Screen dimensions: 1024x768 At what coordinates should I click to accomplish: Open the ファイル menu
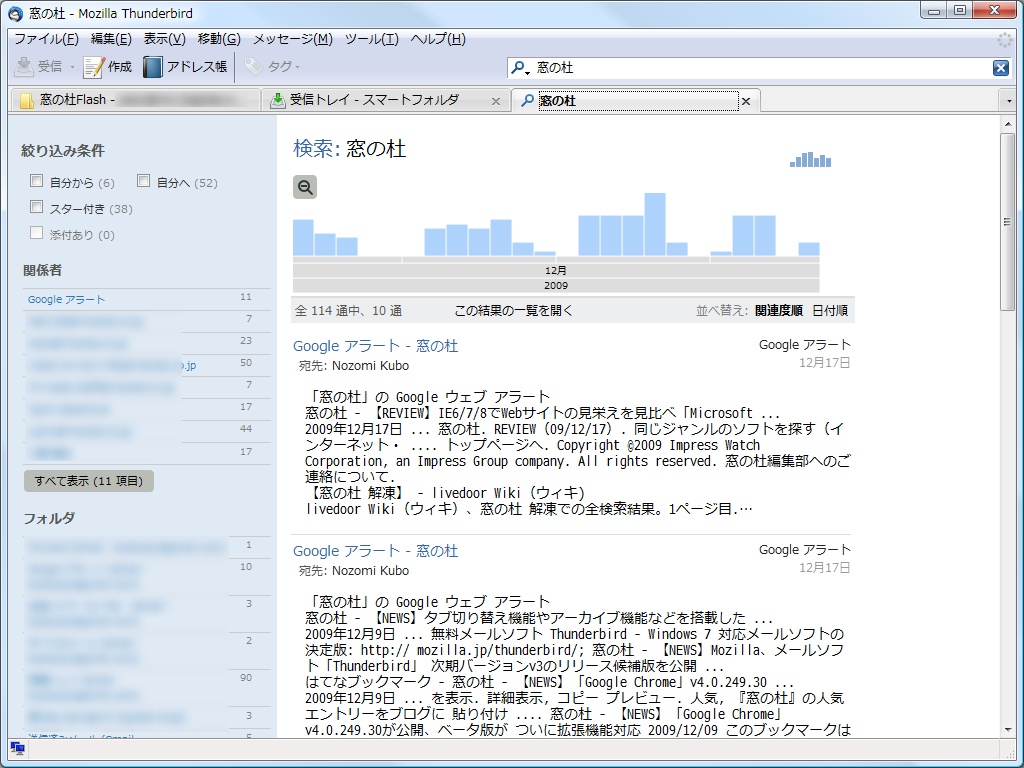(x=46, y=39)
